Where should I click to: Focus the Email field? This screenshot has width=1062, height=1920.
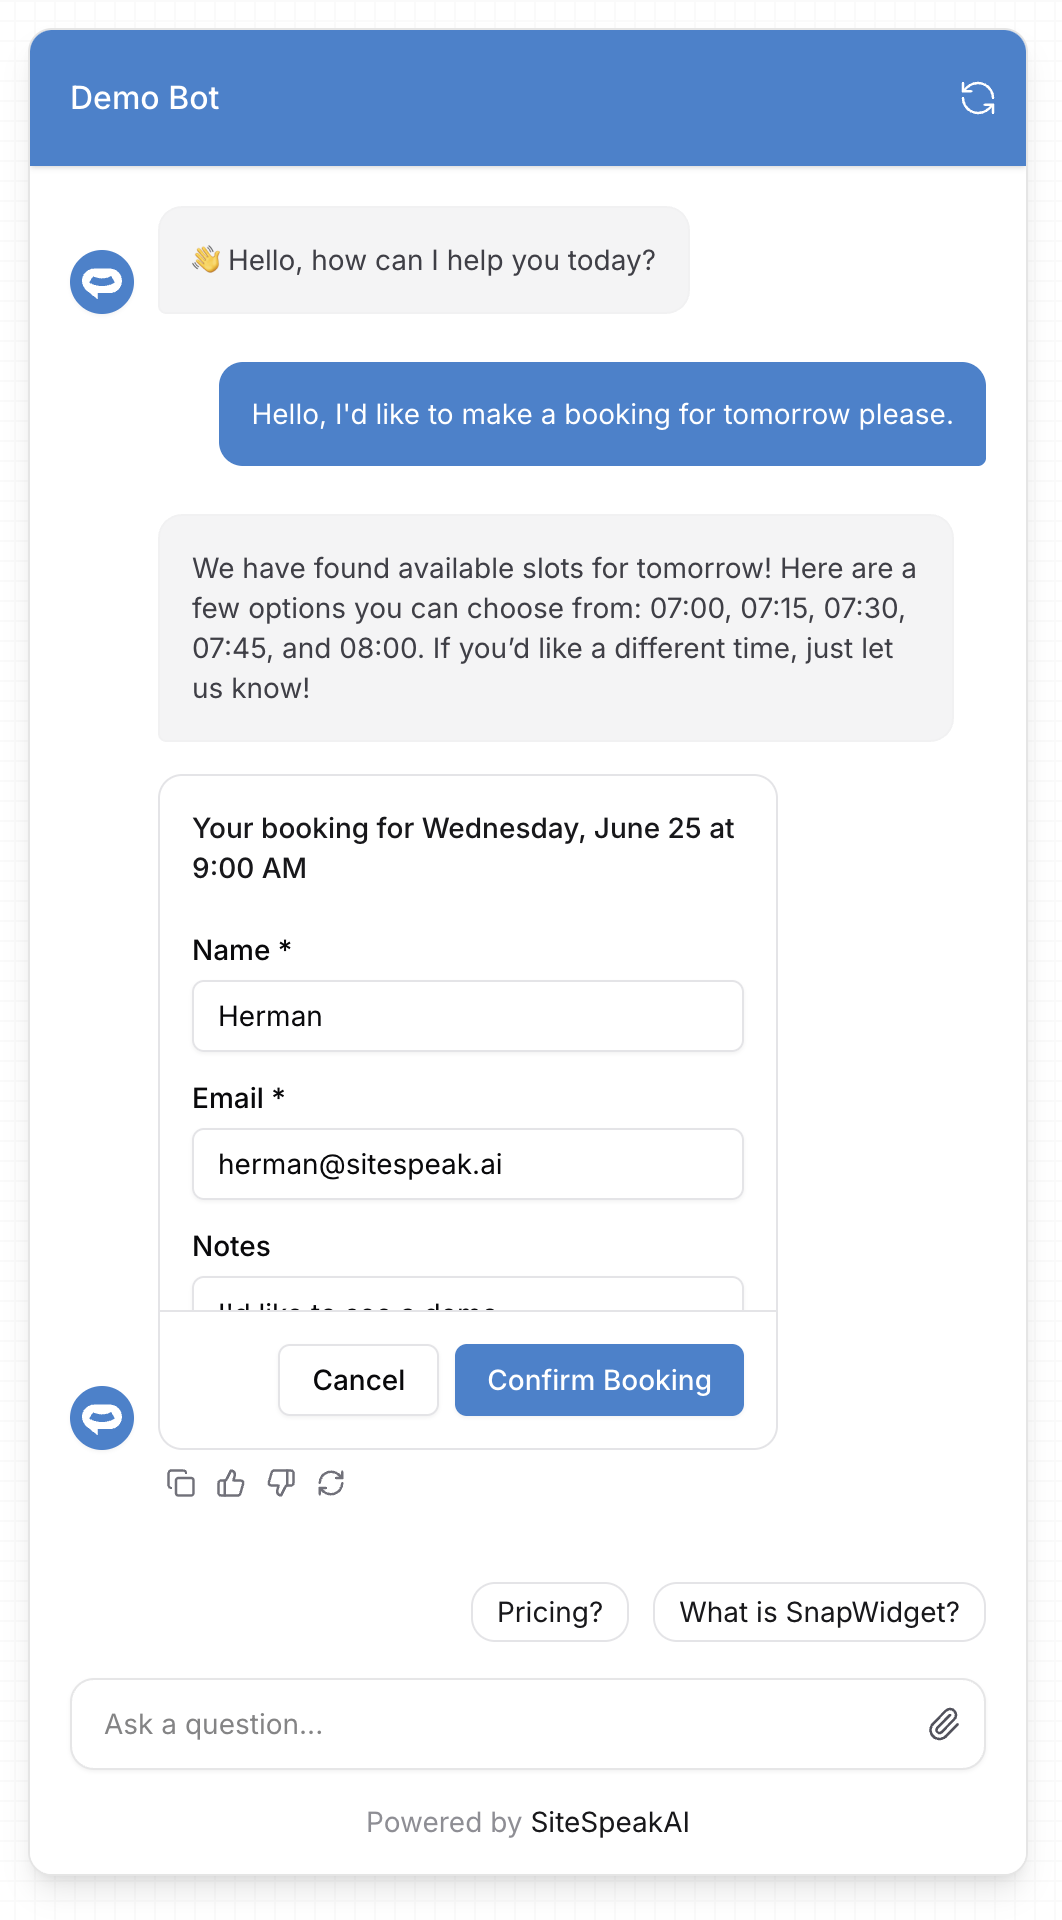pyautogui.click(x=467, y=1164)
